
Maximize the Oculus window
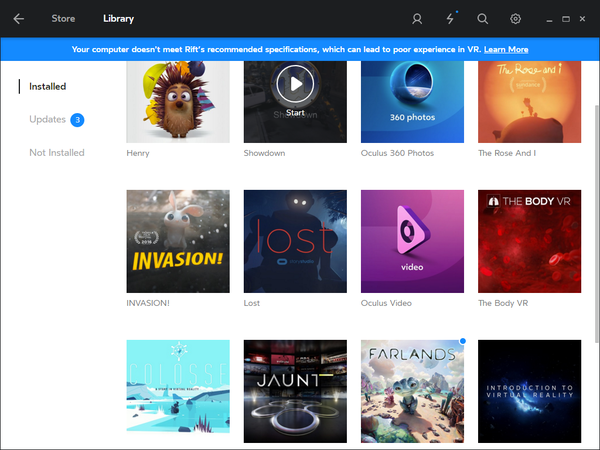pyautogui.click(x=566, y=19)
